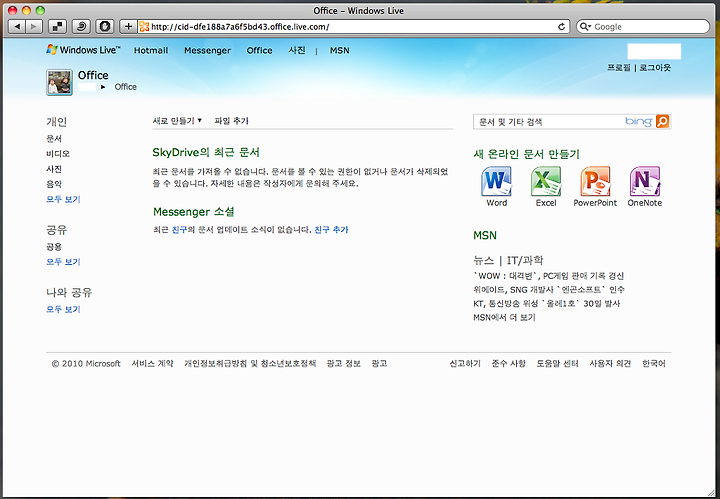Open the Google search magnifier dropdown
The width and height of the screenshot is (720, 499).
[585, 27]
